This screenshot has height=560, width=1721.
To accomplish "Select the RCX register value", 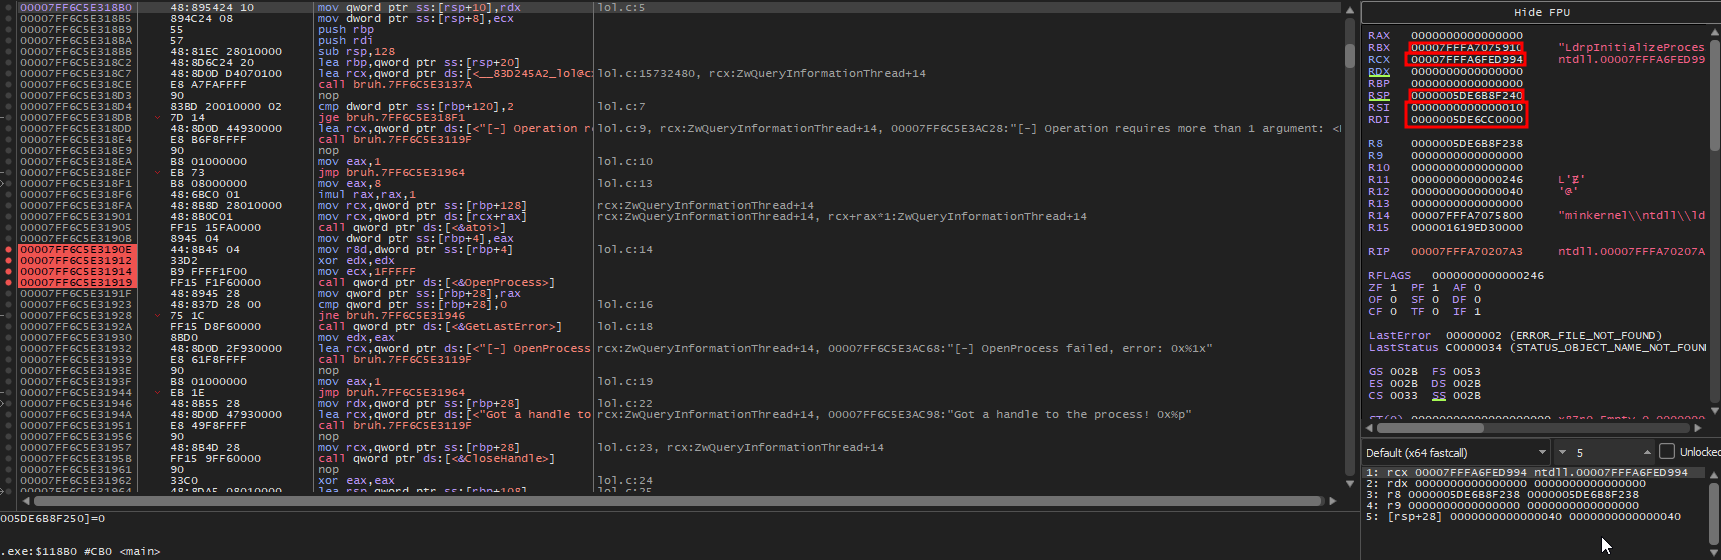I will coord(1466,60).
